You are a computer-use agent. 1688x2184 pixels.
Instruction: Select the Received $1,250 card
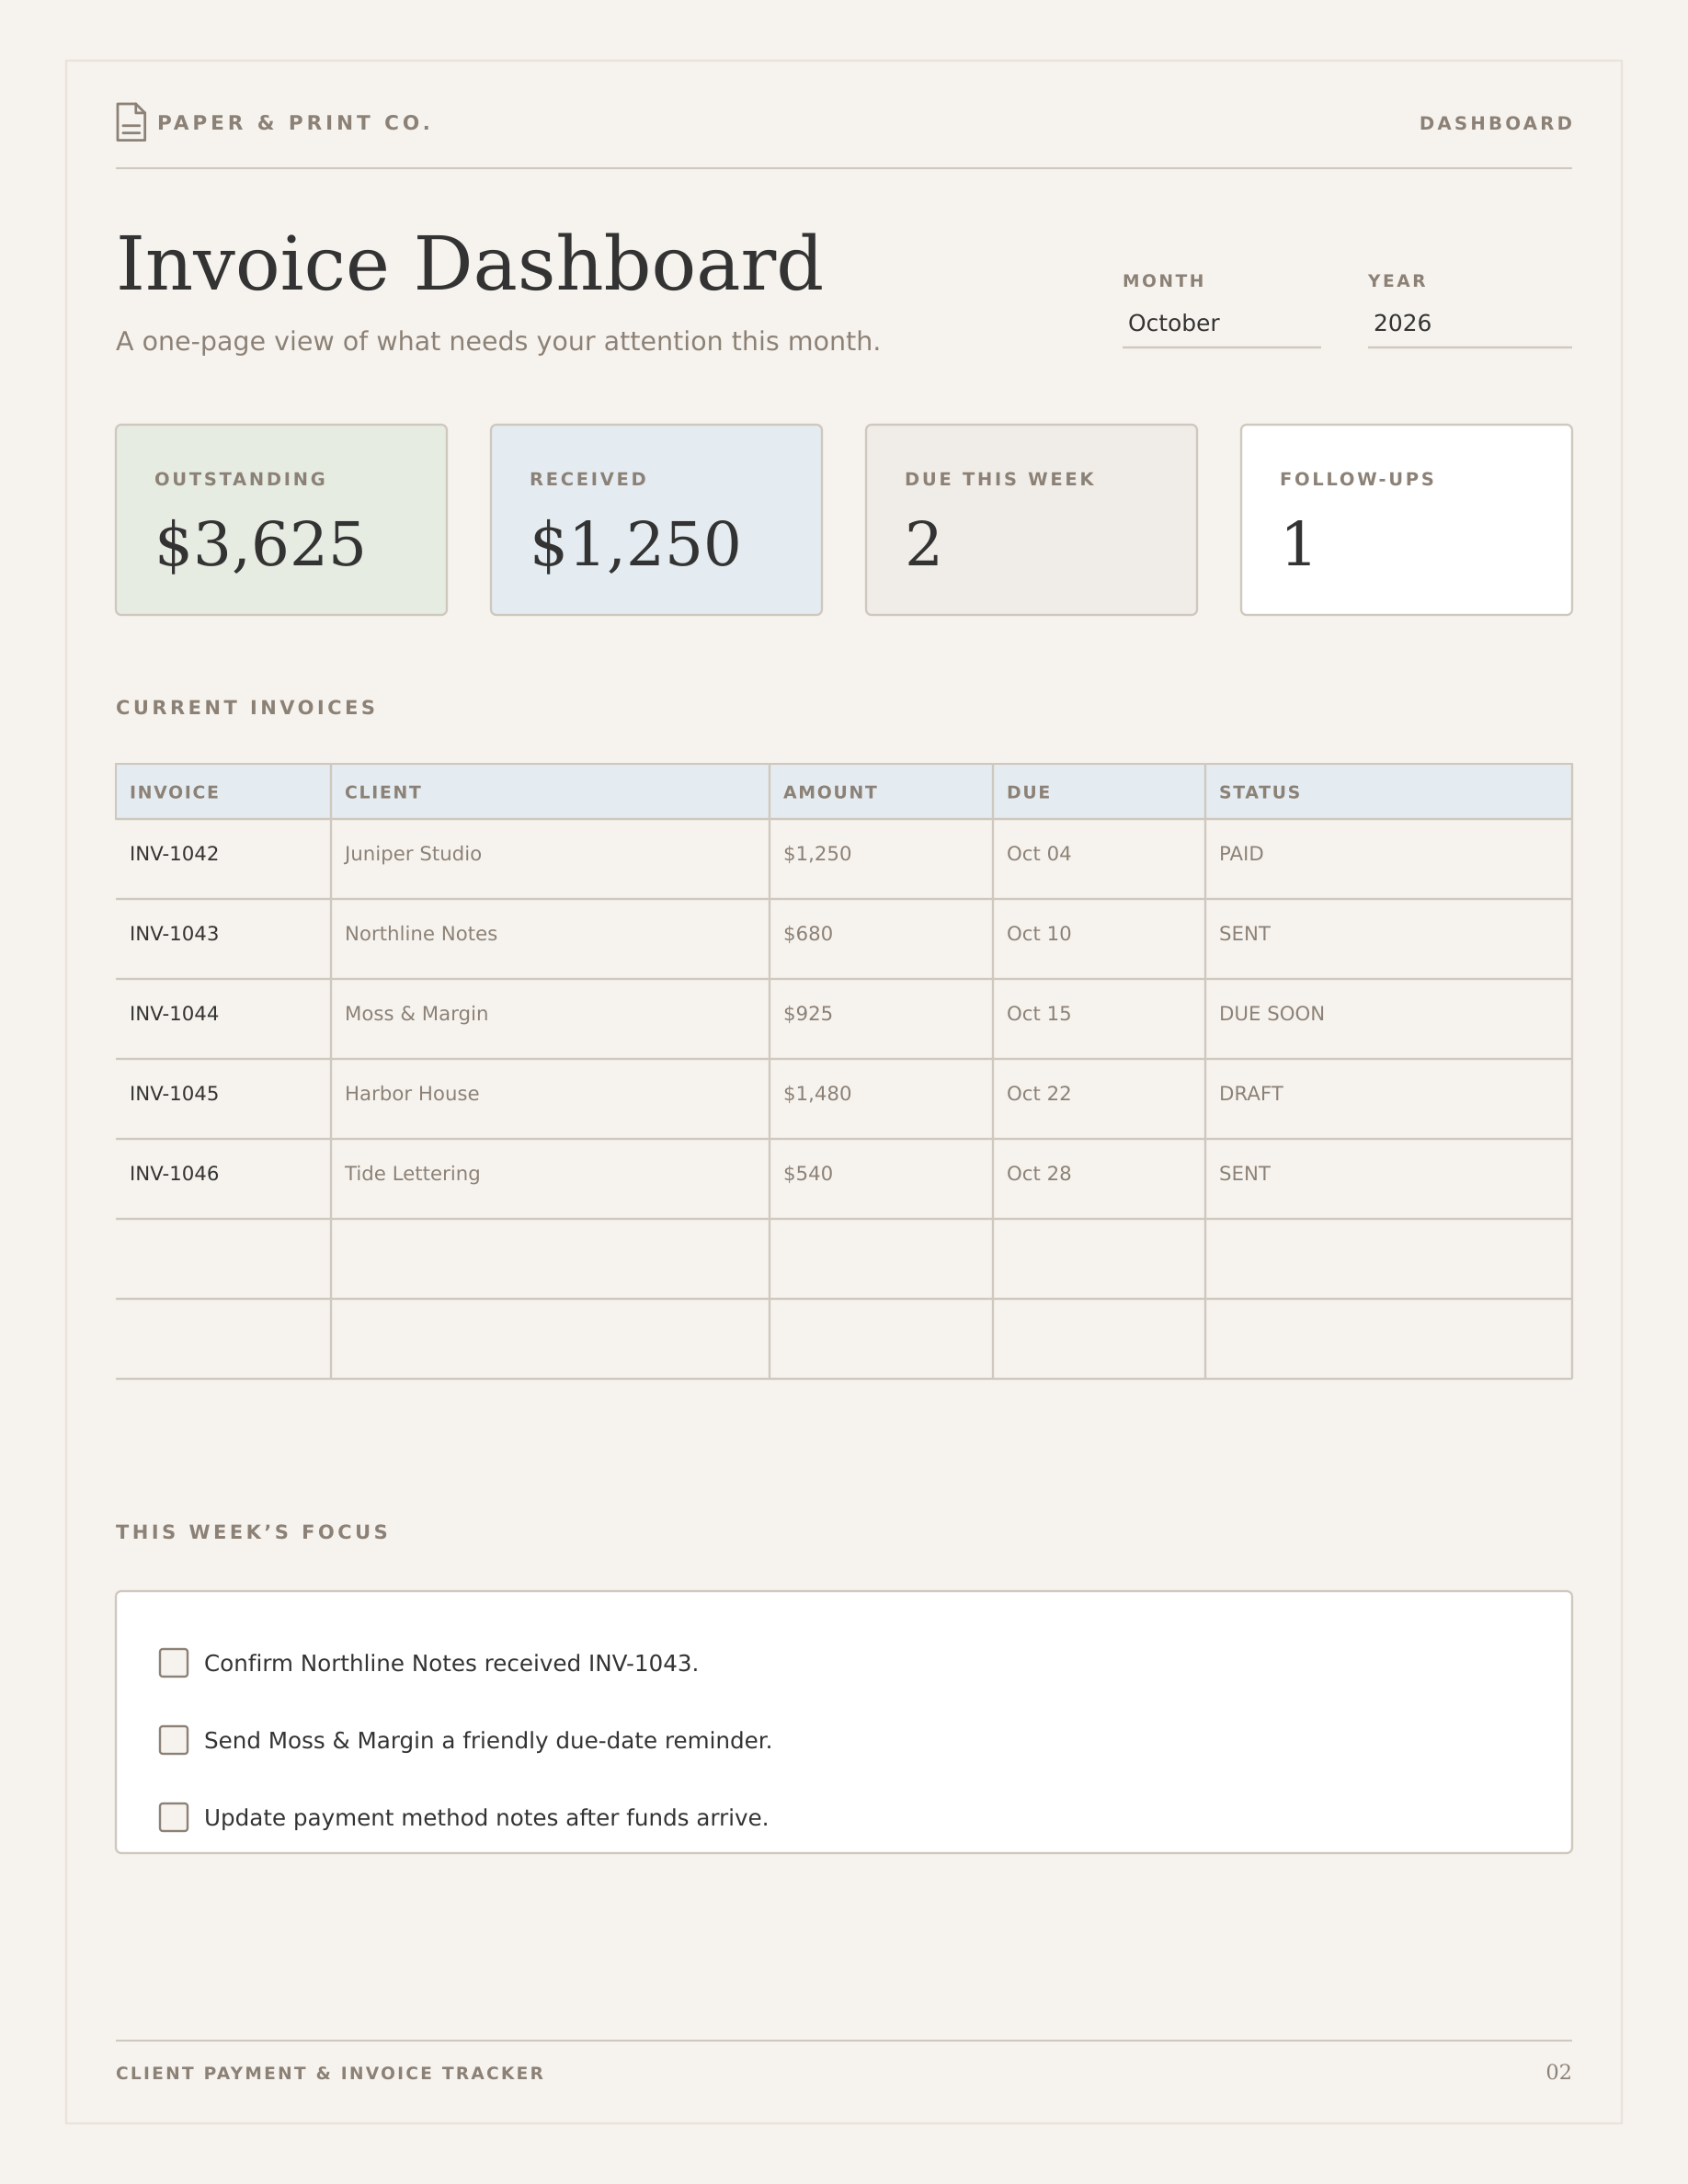click(656, 520)
